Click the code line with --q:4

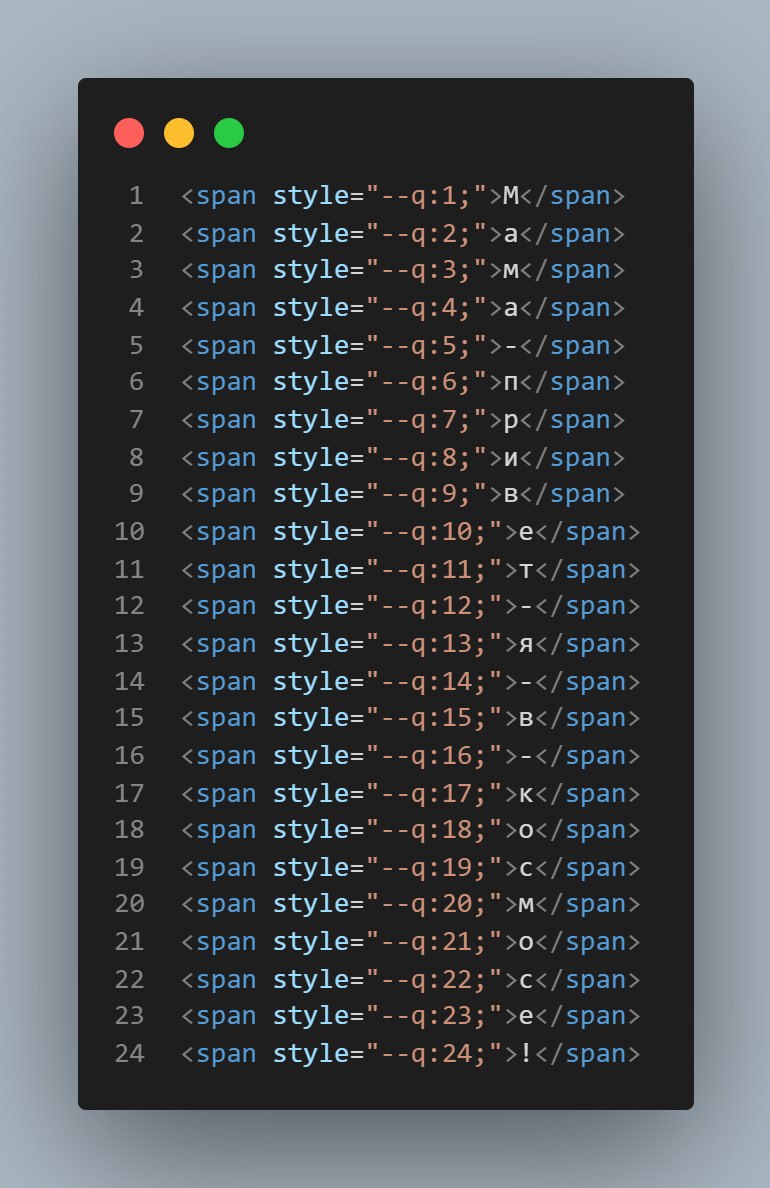(x=402, y=308)
